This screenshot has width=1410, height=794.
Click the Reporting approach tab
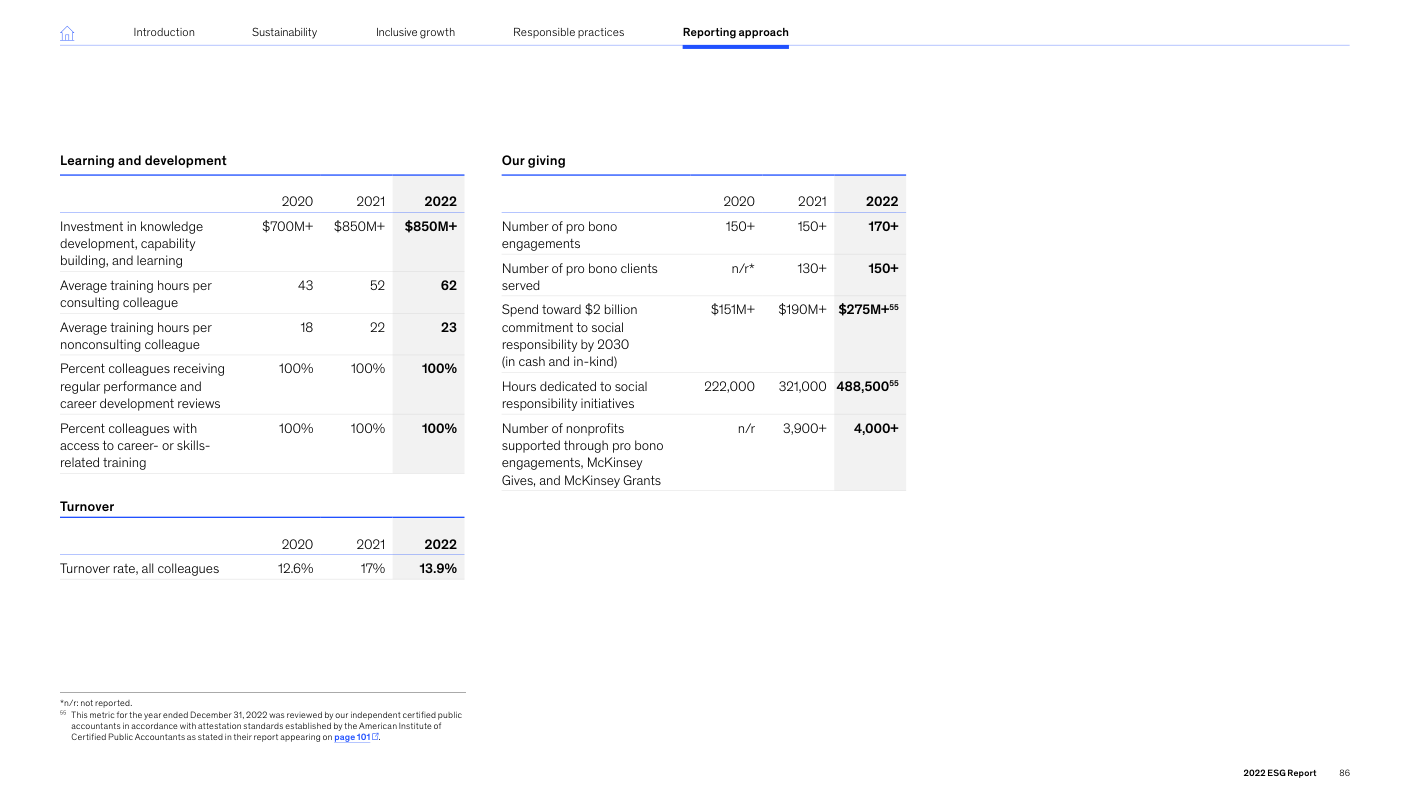(735, 32)
